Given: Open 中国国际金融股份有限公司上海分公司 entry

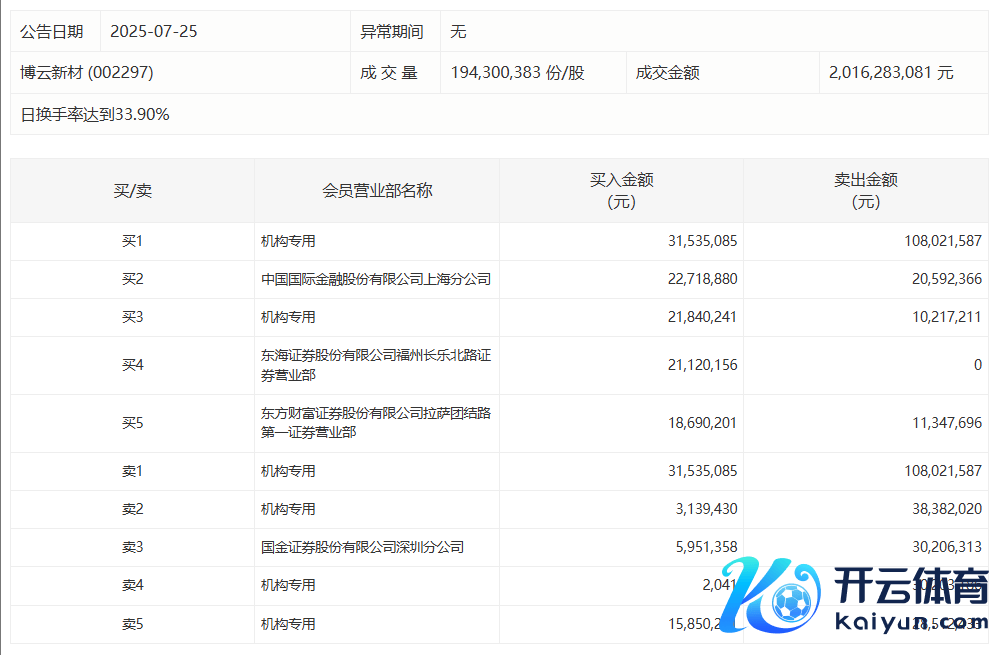Looking at the screenshot, I should point(376,279).
